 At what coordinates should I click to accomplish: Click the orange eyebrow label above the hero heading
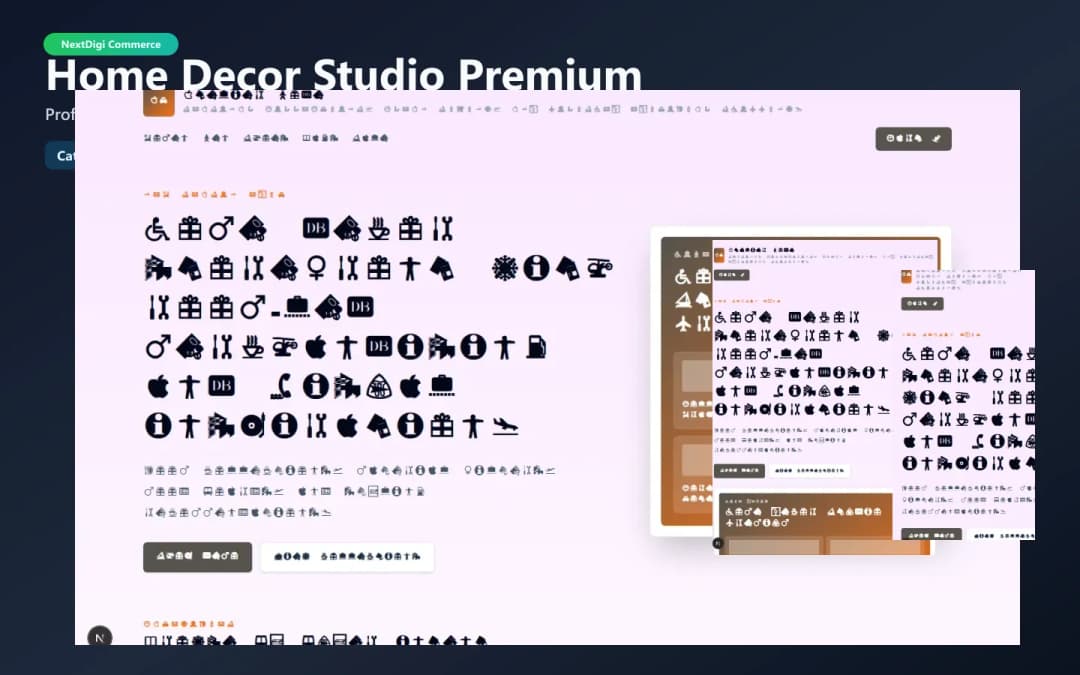[214, 195]
